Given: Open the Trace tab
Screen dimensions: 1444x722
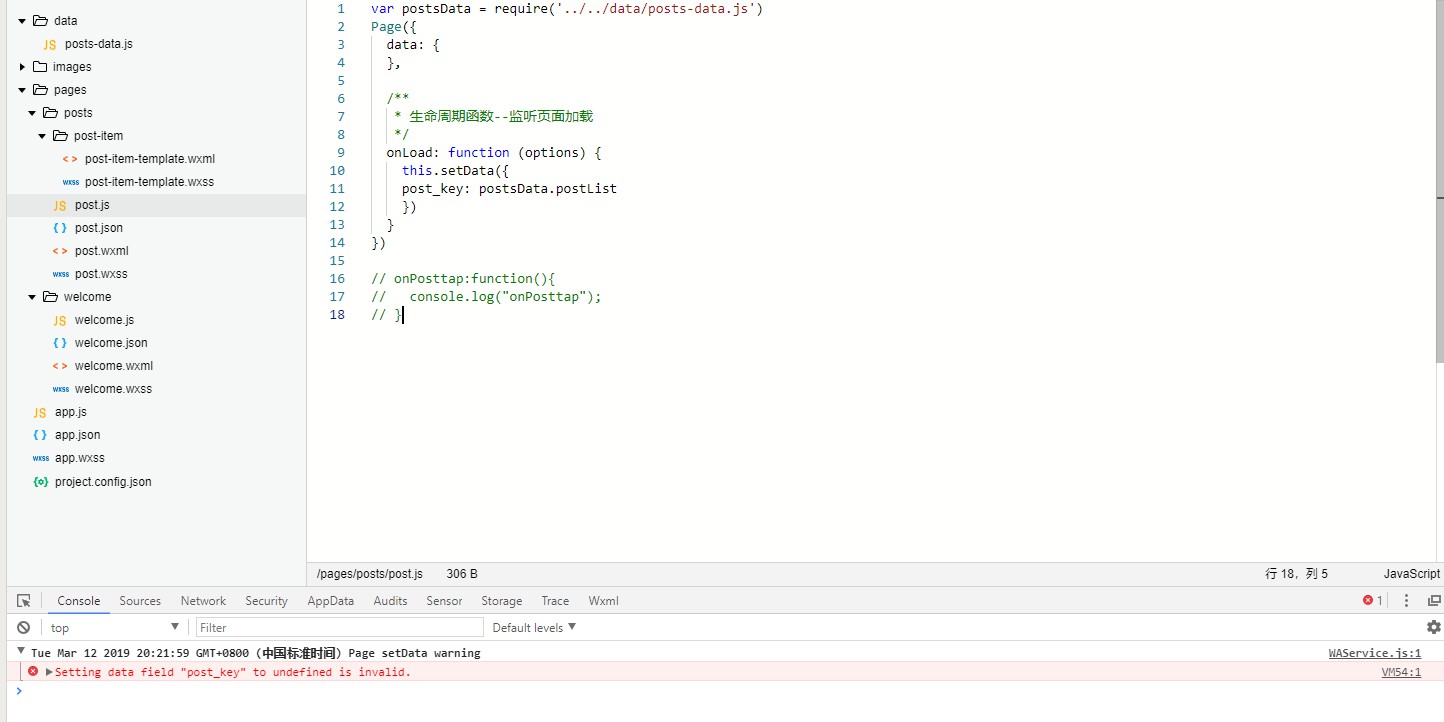Looking at the screenshot, I should pos(555,601).
